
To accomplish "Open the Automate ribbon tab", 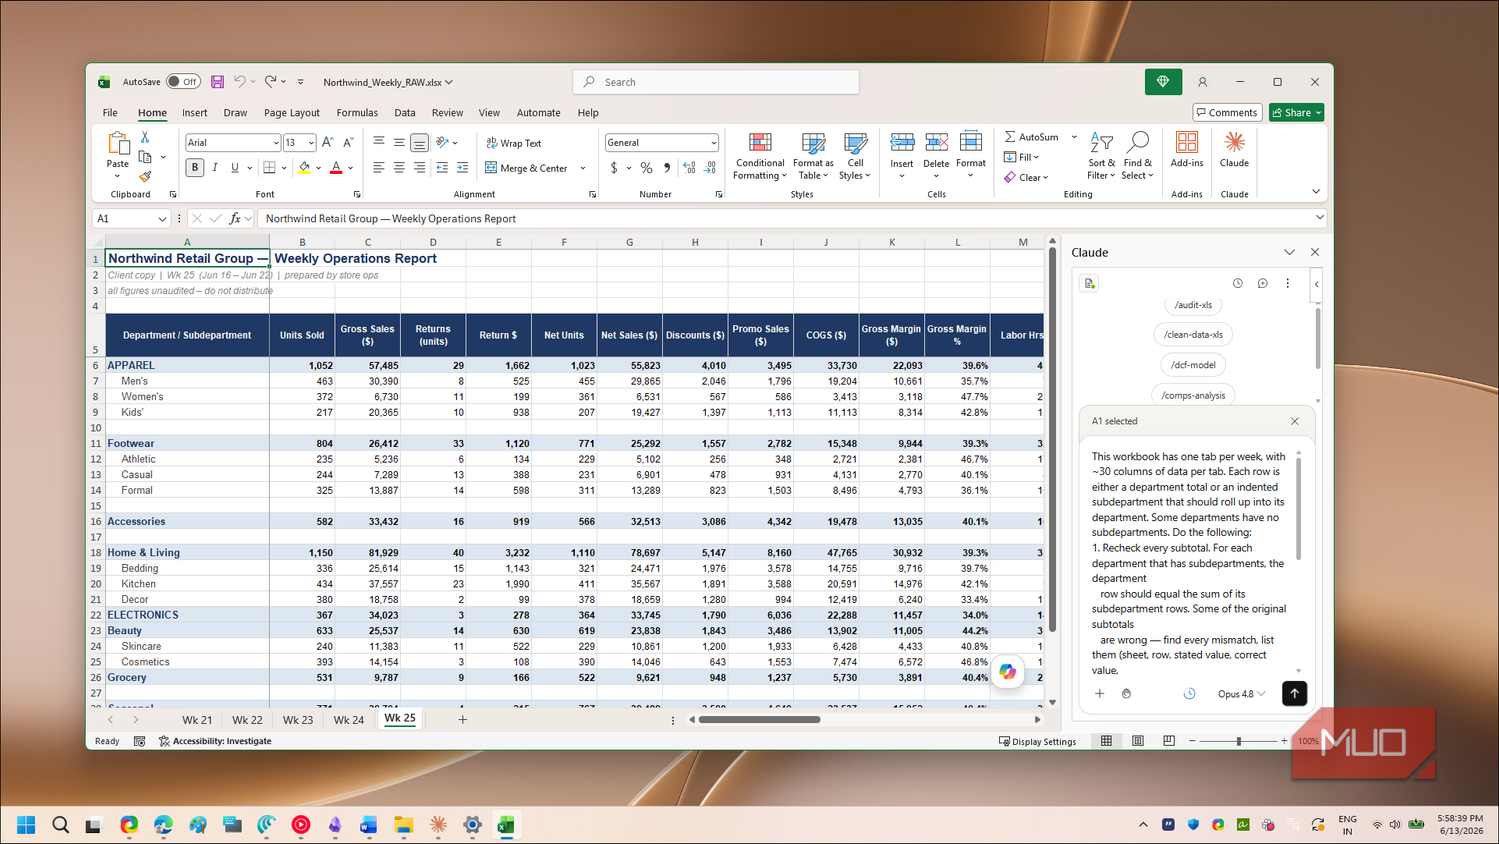I will tap(539, 113).
